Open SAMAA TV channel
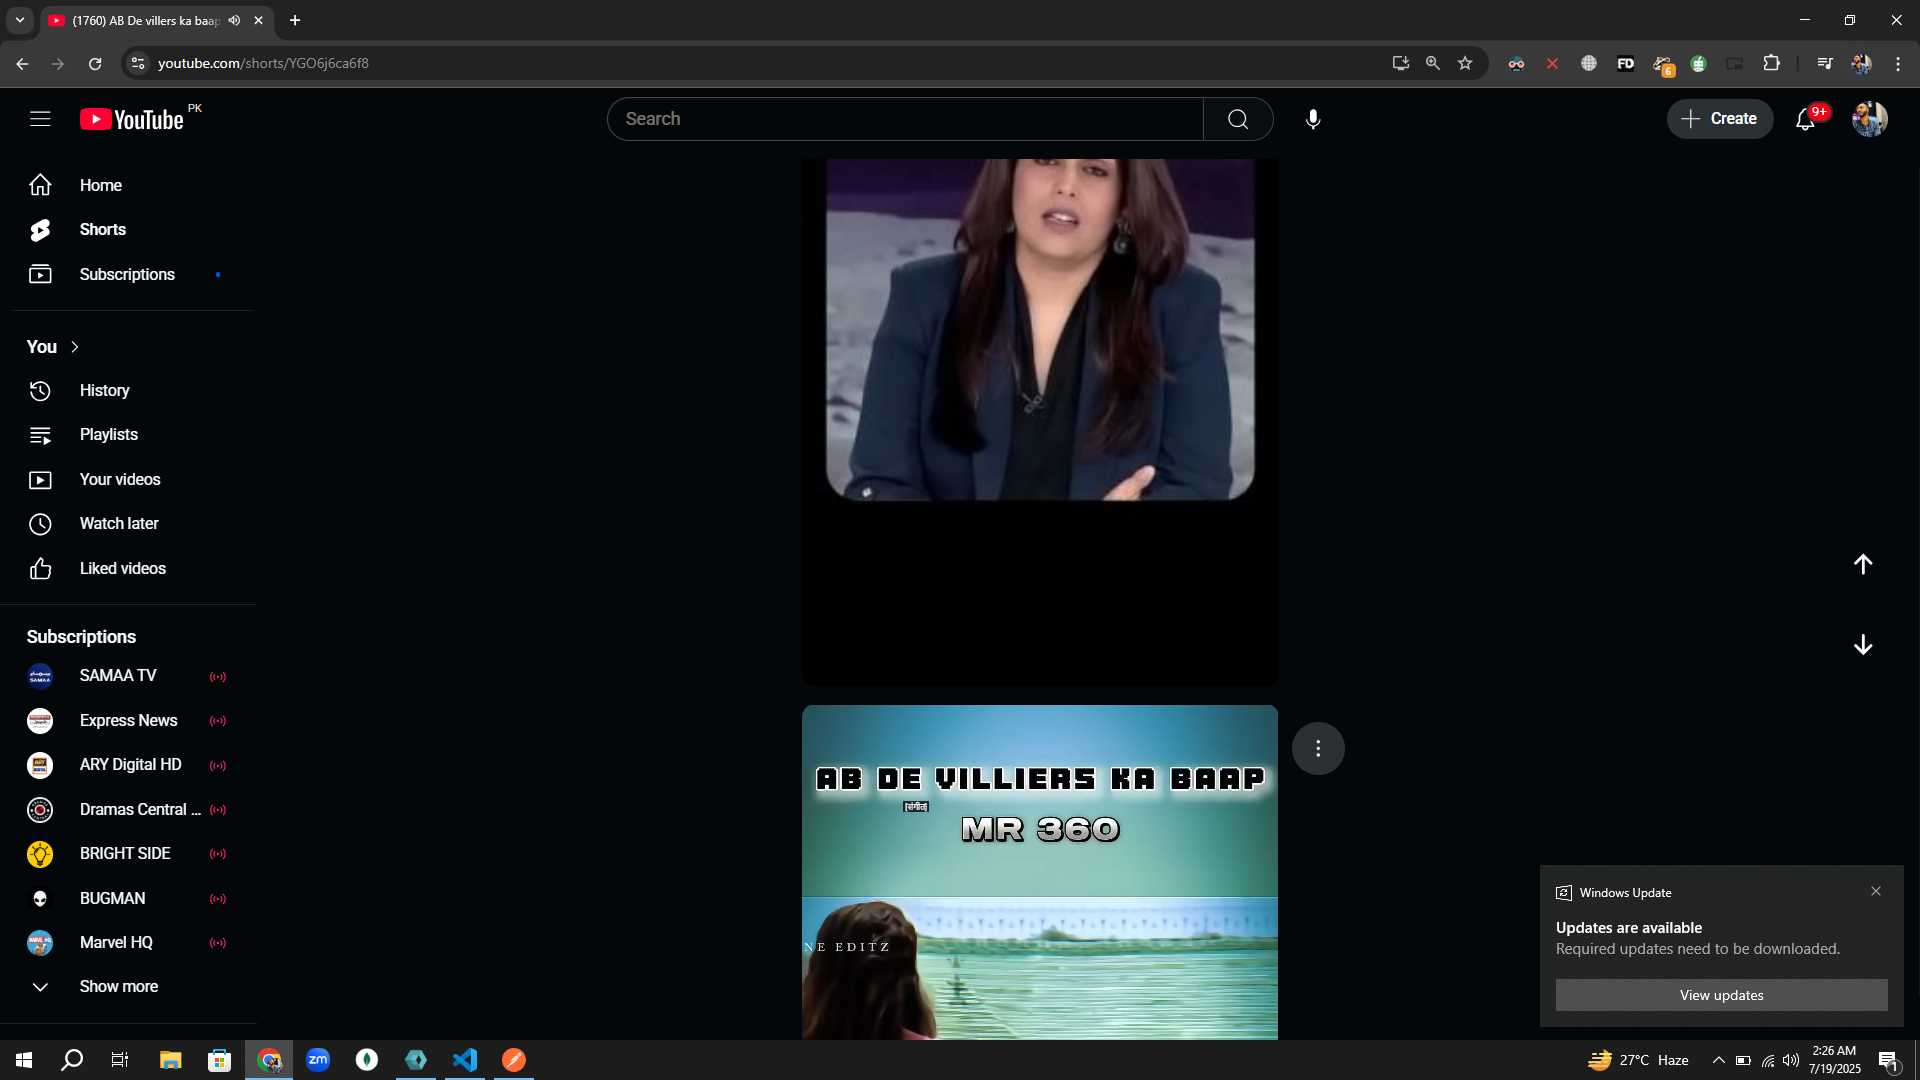1920x1080 pixels. tap(128, 676)
